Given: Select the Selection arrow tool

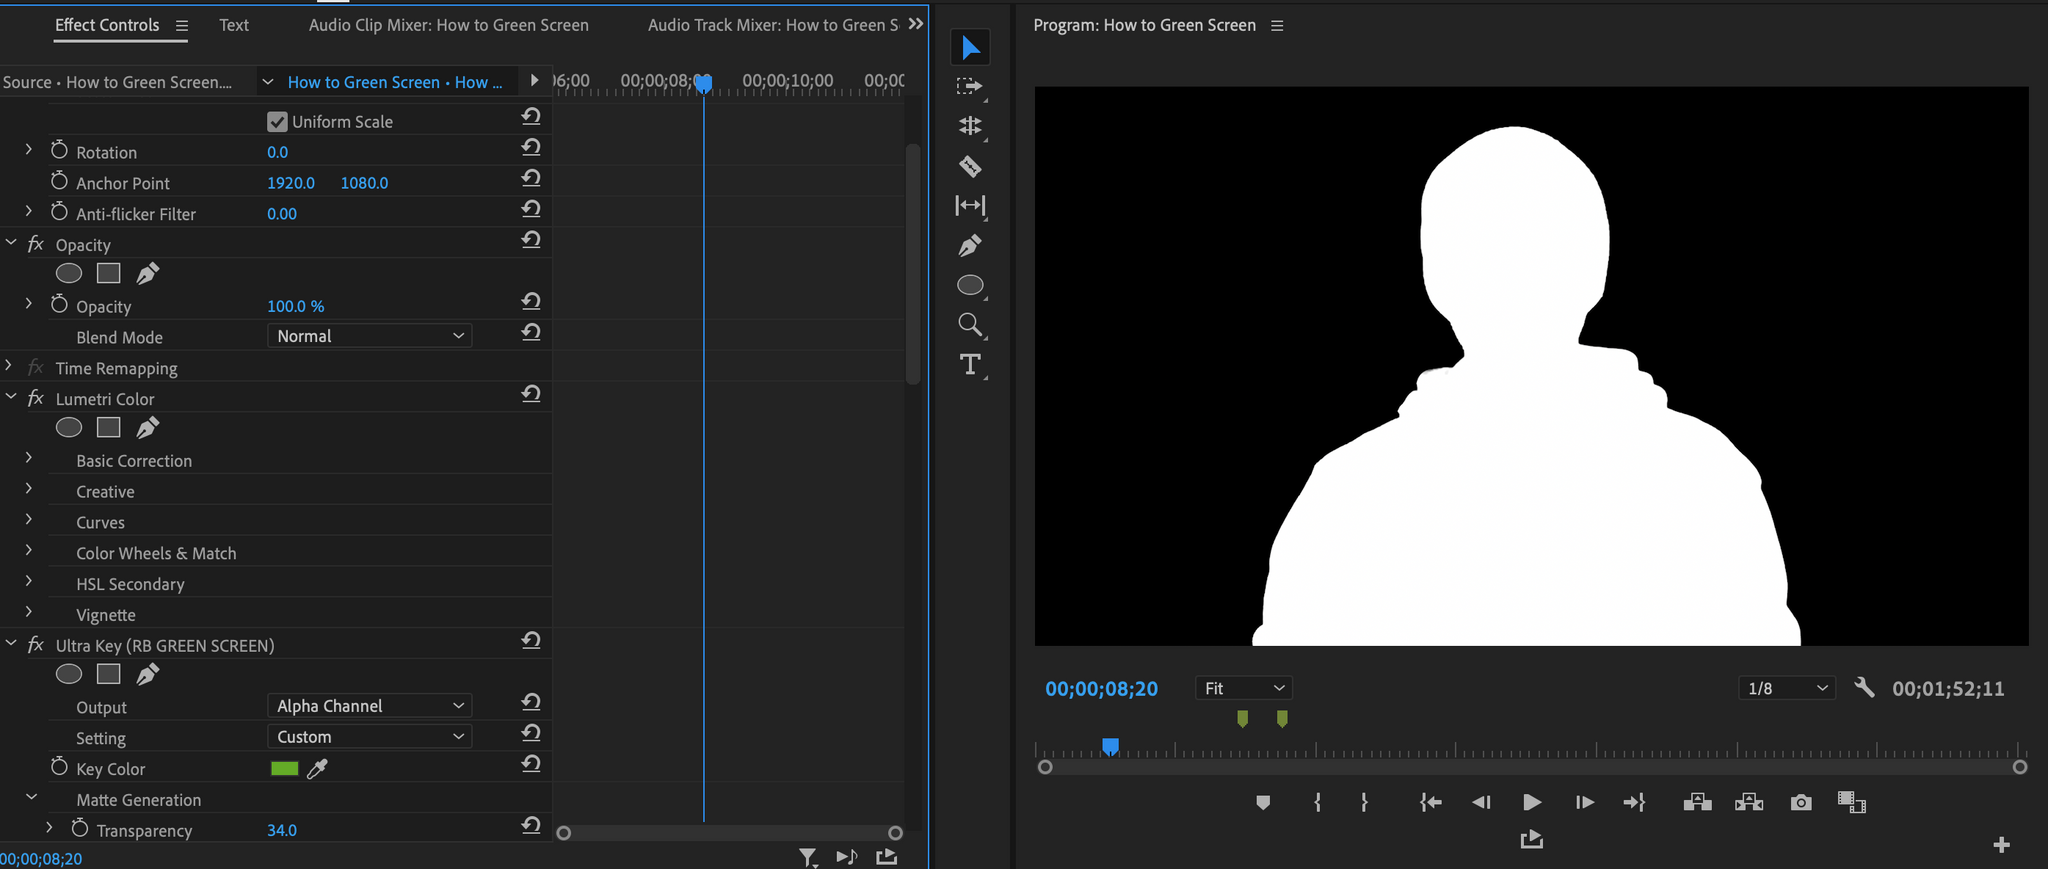Looking at the screenshot, I should (x=970, y=47).
